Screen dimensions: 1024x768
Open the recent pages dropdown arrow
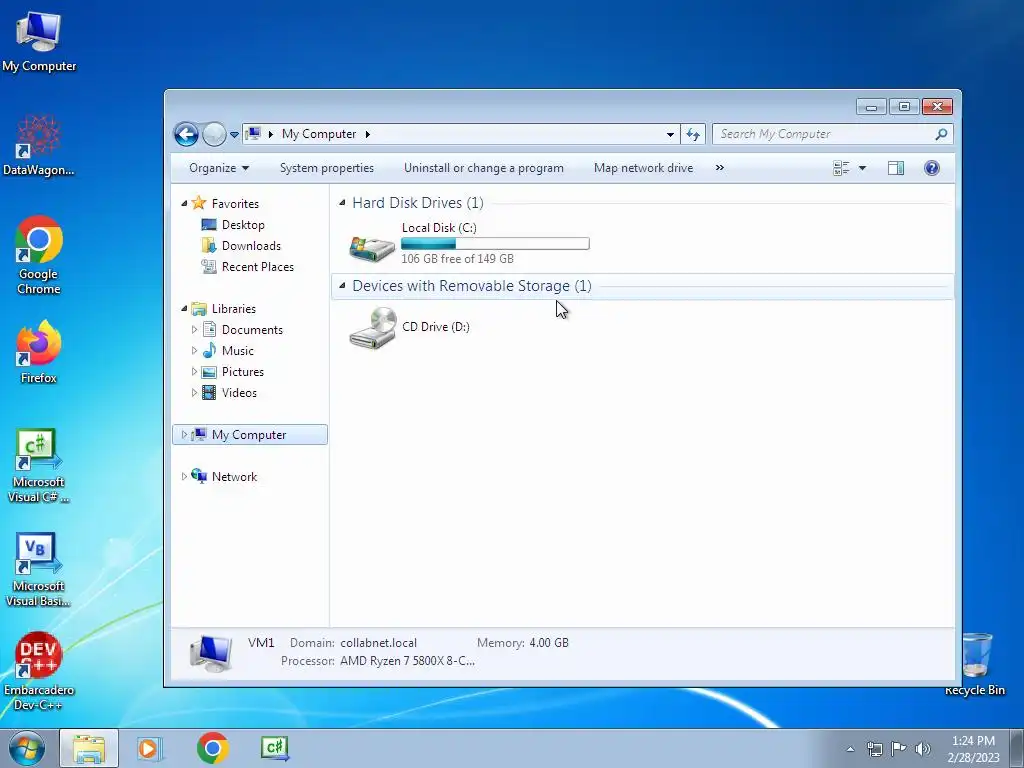click(x=234, y=135)
